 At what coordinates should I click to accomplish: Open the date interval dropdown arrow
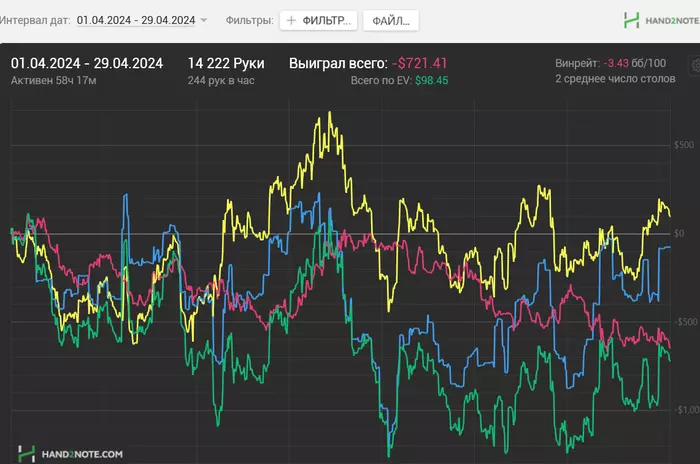tap(204, 20)
